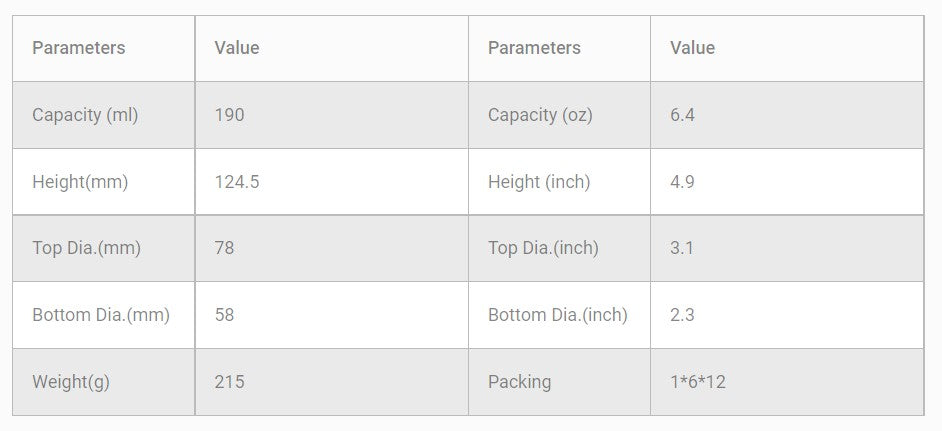Click the Height(mm) parameter cell
The height and width of the screenshot is (431, 942).
click(80, 182)
